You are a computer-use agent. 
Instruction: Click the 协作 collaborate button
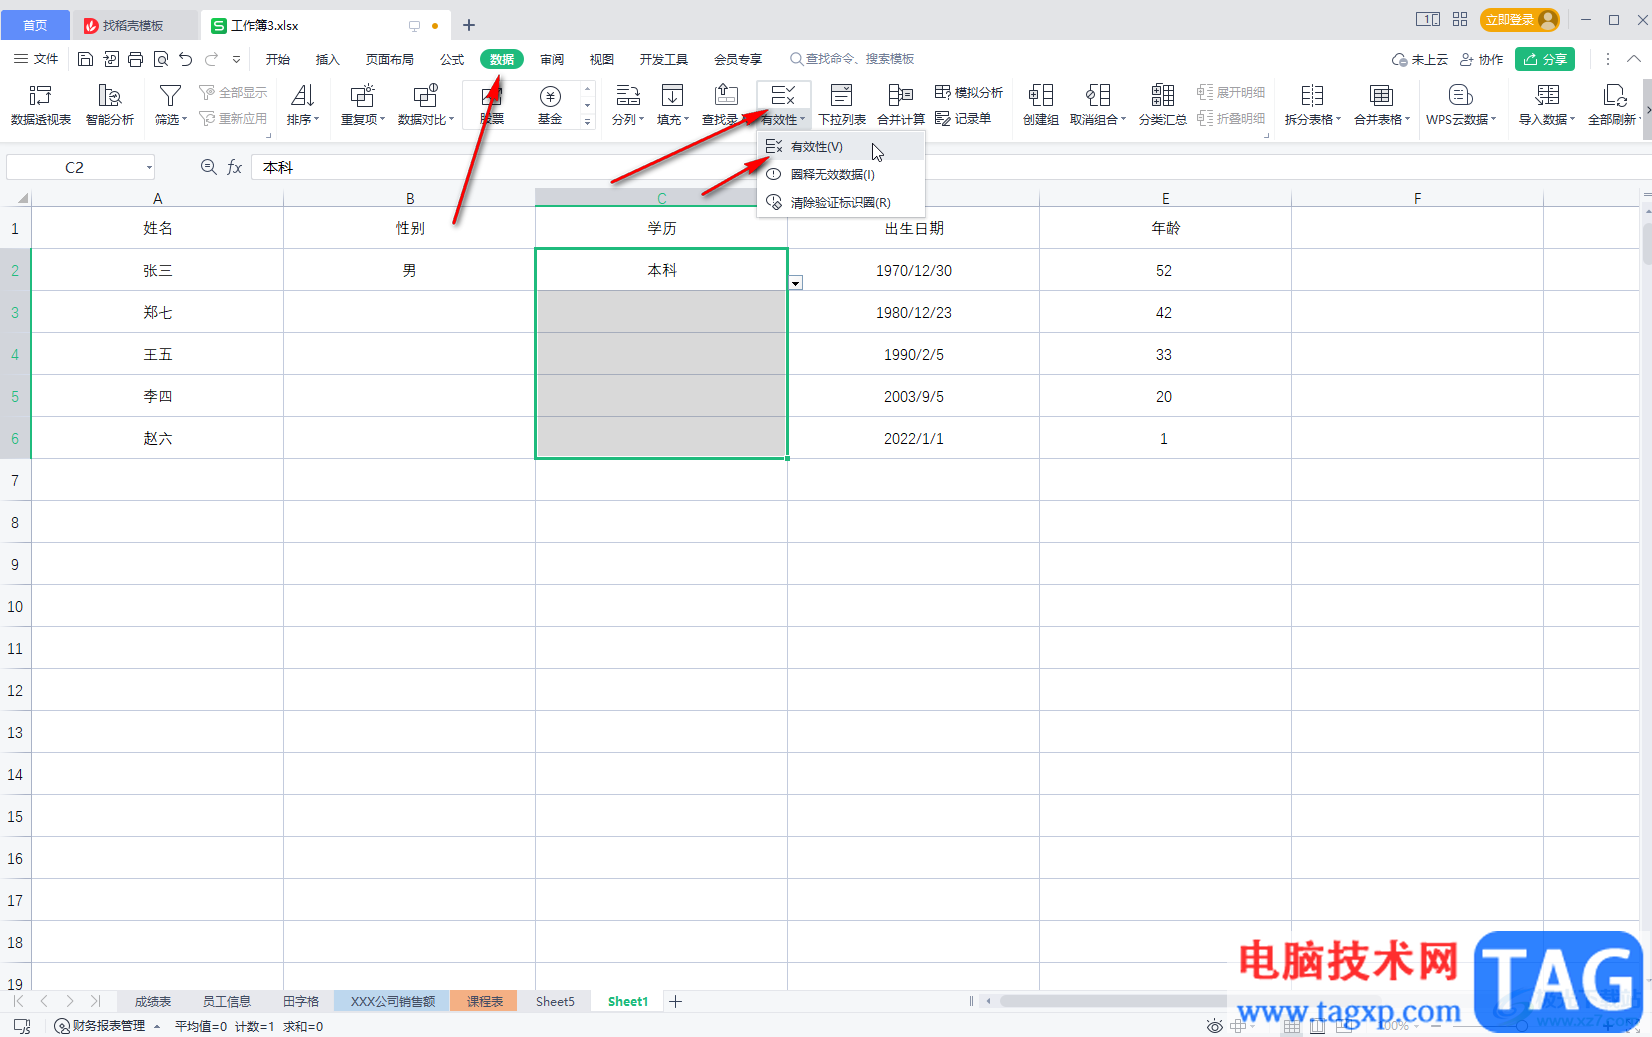coord(1482,60)
